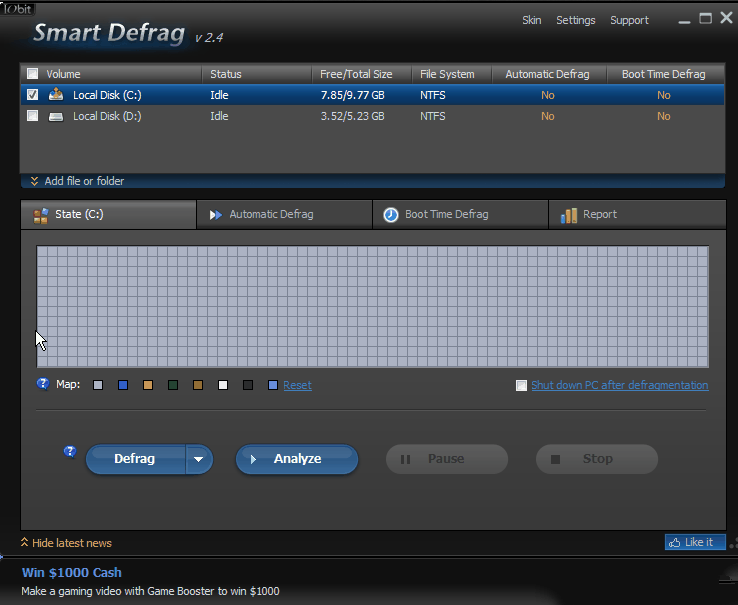Switch to the Automatic Defrag tab
Image resolution: width=738 pixels, height=605 pixels.
tap(284, 215)
